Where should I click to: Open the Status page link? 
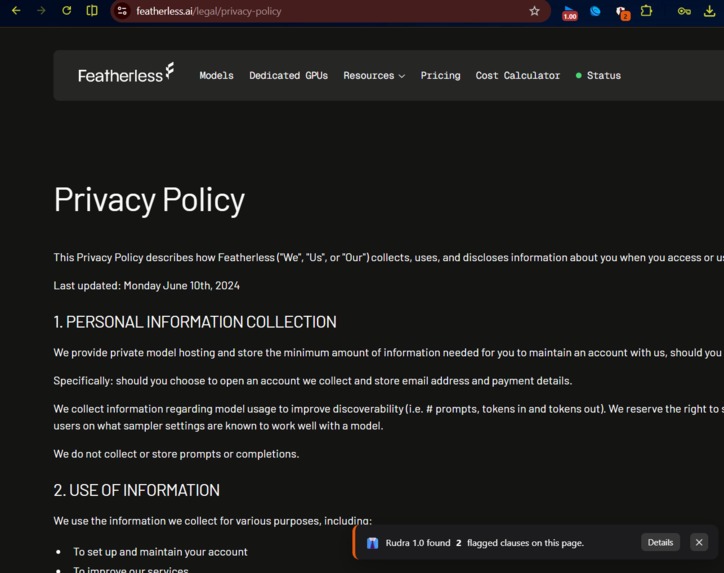pyautogui.click(x=598, y=75)
